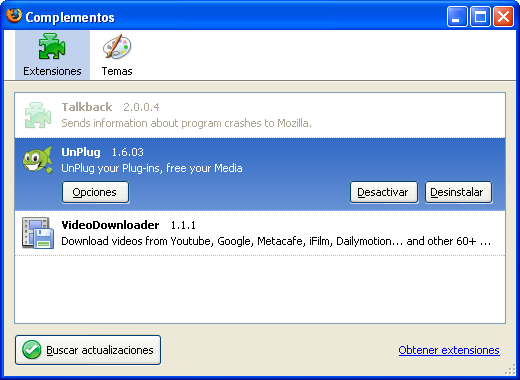Click the Talkback version 2.0.0.4
The height and width of the screenshot is (380, 520).
(141, 107)
